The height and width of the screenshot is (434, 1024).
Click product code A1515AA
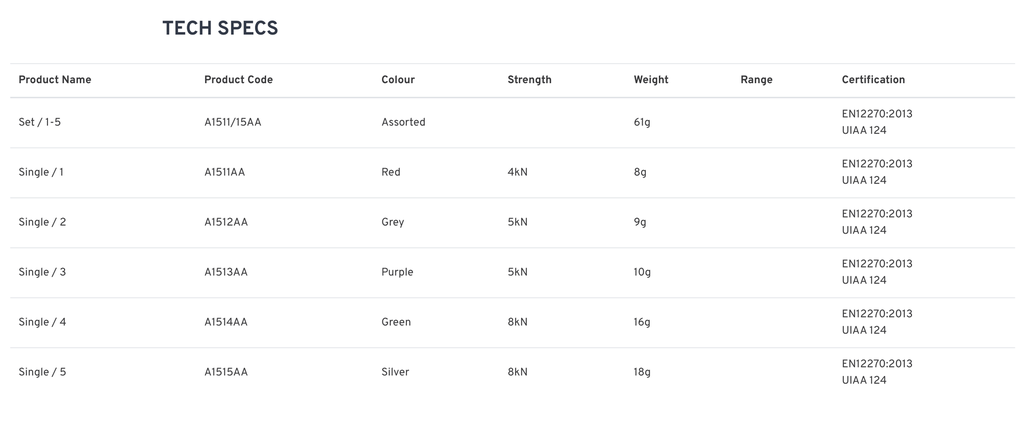pyautogui.click(x=226, y=372)
